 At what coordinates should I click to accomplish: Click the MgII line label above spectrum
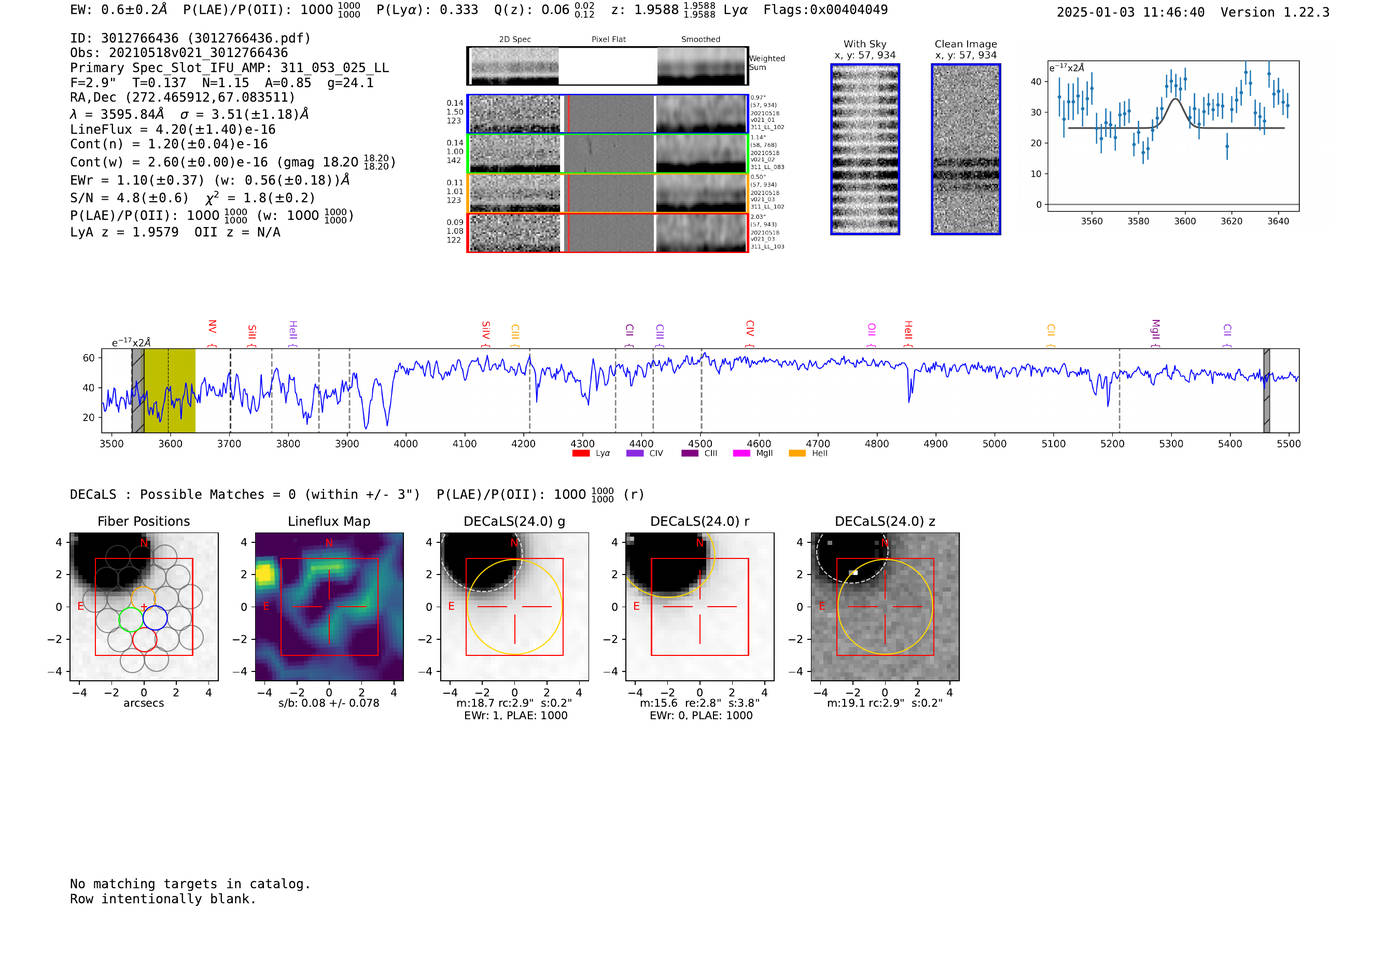click(x=1156, y=330)
